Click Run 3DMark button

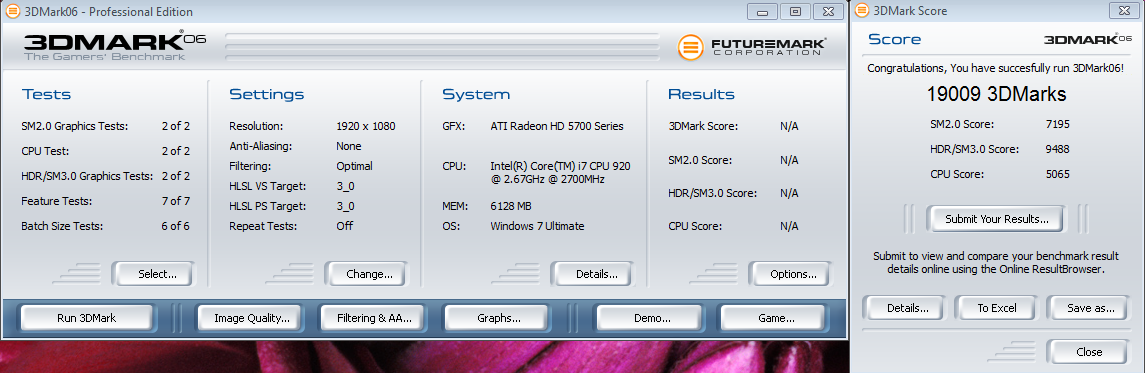[87, 318]
